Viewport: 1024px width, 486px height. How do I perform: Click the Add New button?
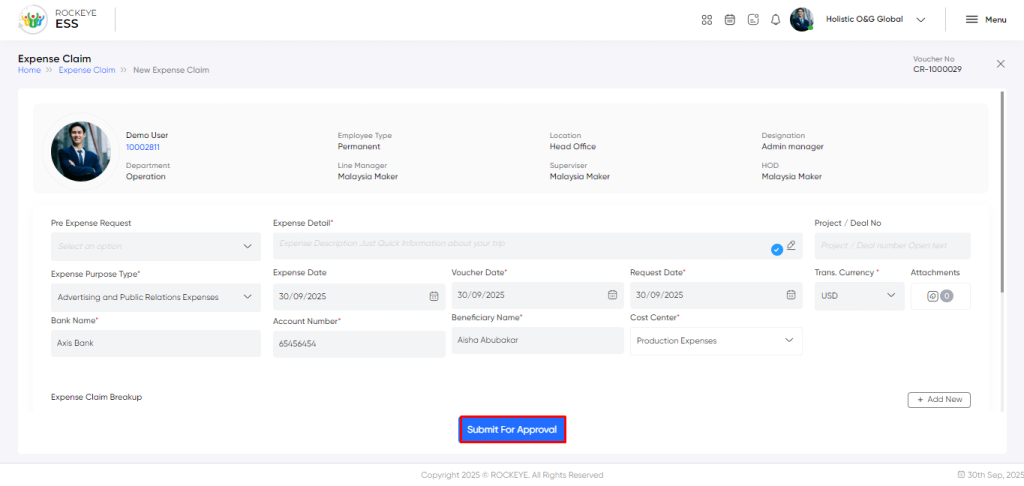pos(939,400)
